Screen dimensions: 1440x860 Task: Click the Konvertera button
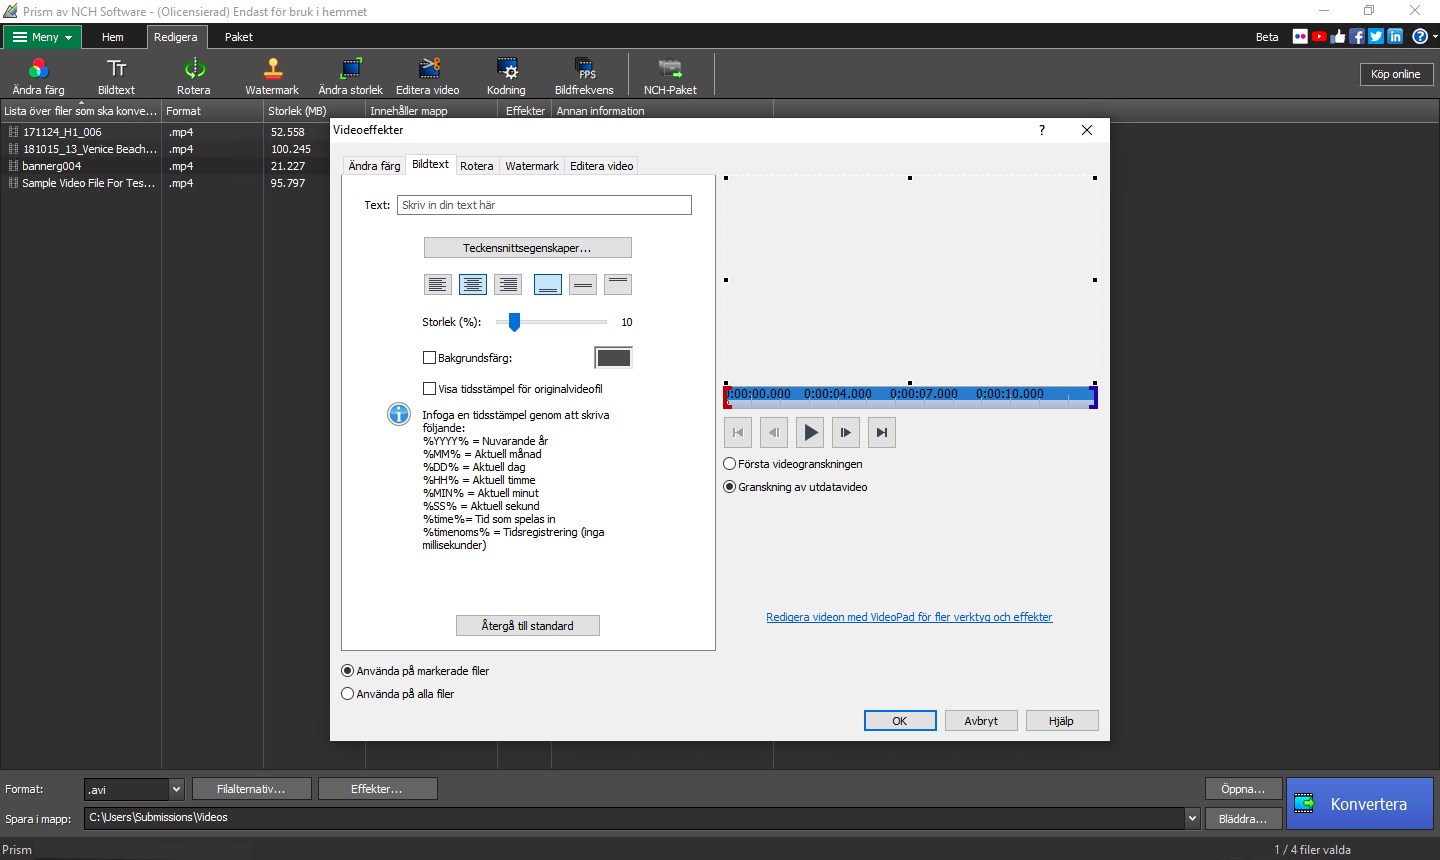1360,804
